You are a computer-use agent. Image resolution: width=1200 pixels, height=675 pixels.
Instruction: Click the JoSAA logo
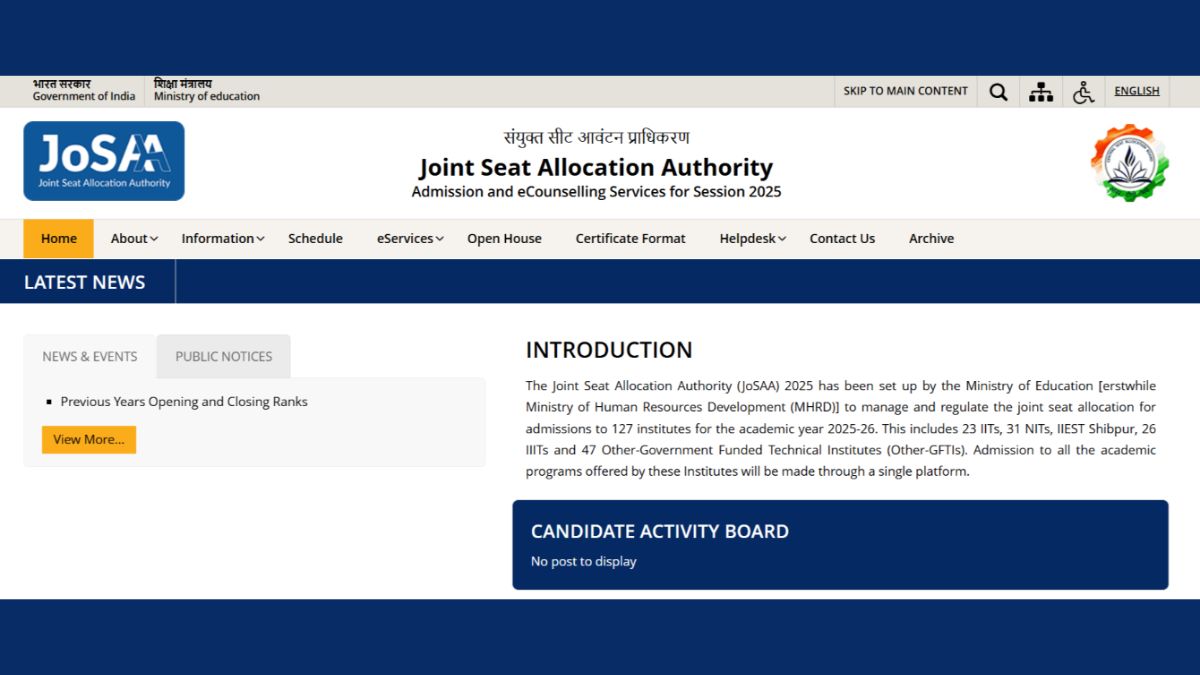click(x=103, y=161)
